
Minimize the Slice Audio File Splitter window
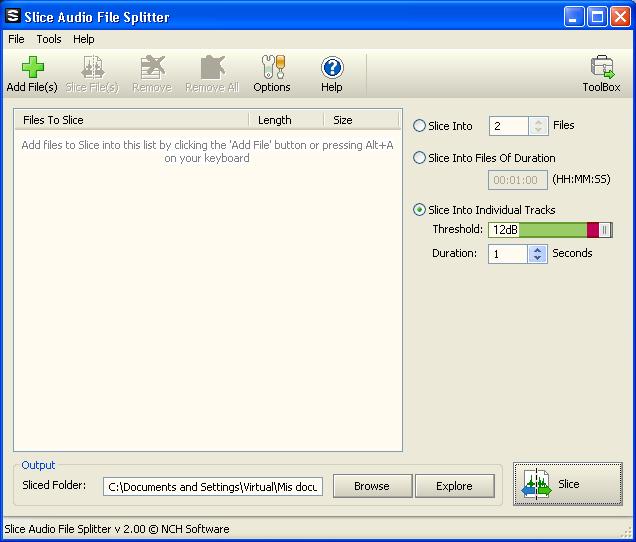[x=574, y=17]
